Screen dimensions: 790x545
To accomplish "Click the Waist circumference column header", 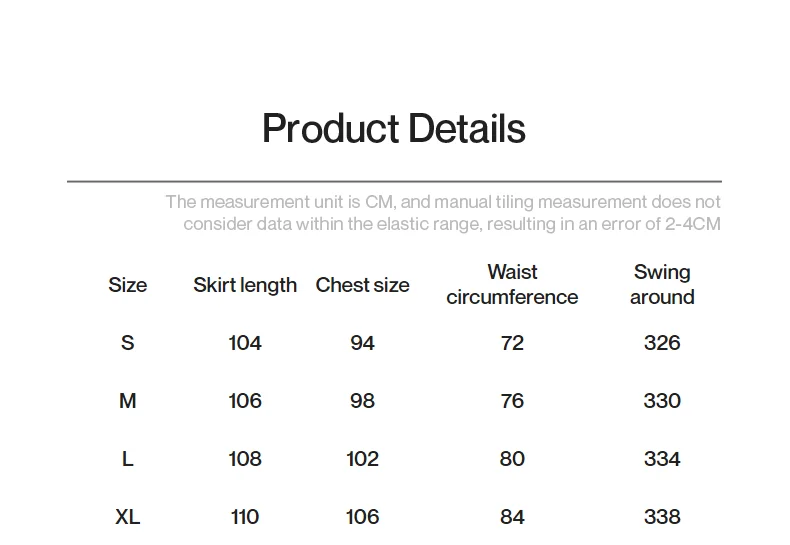I will [512, 285].
